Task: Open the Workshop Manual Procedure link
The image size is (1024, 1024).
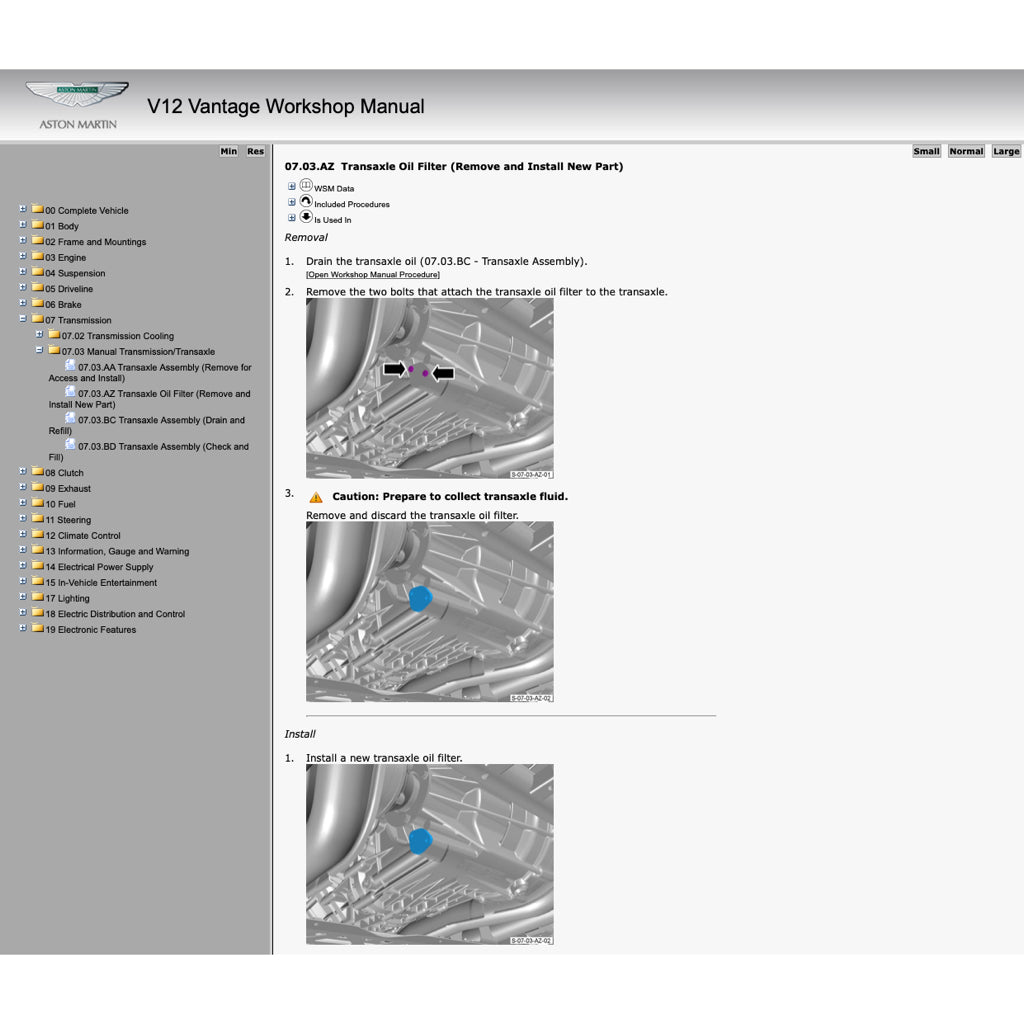Action: tap(373, 274)
